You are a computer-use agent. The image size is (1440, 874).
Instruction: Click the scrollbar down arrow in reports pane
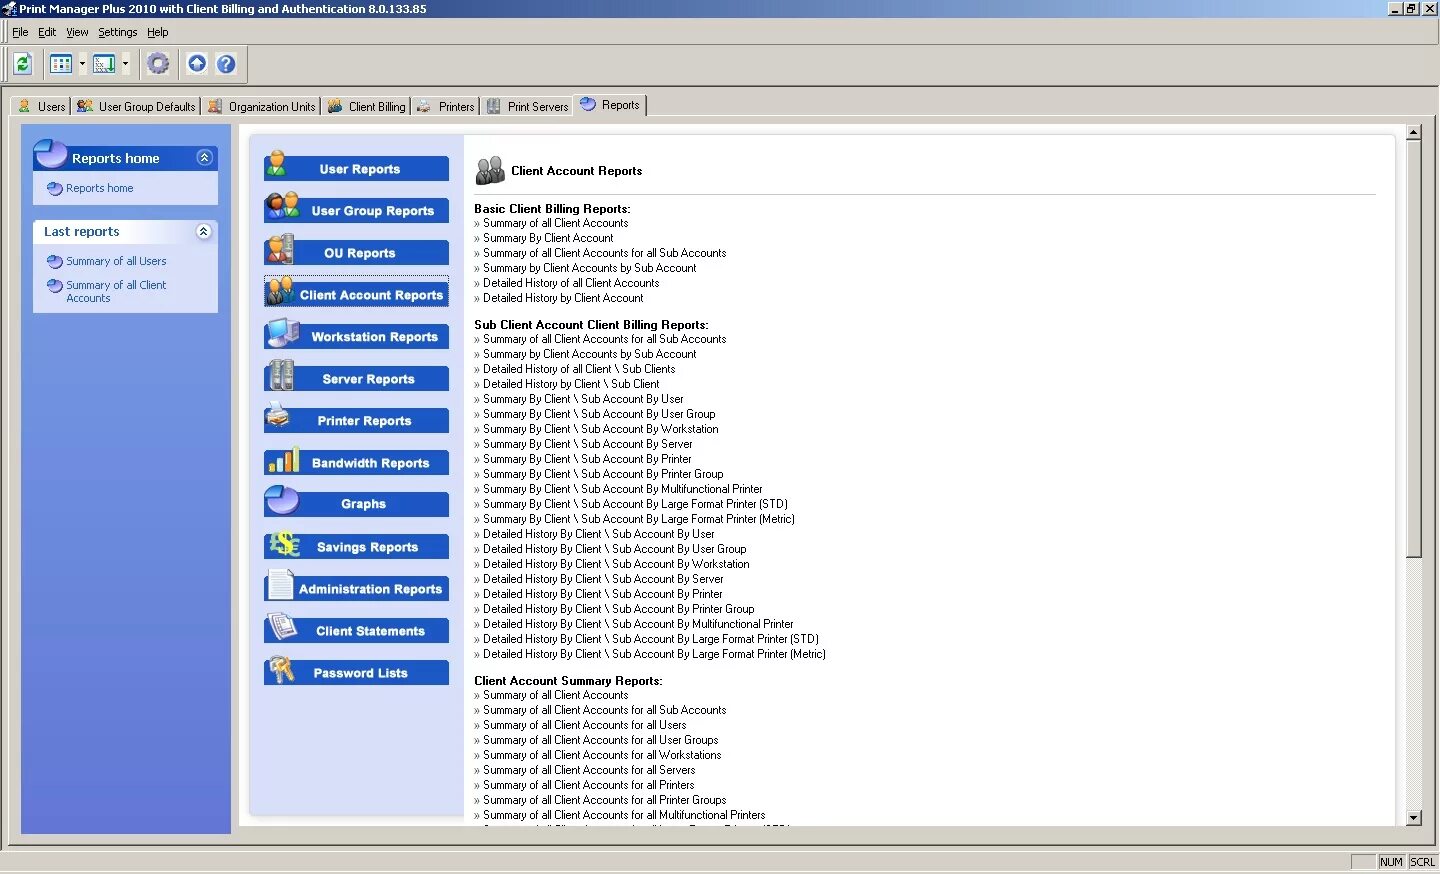pos(1413,818)
